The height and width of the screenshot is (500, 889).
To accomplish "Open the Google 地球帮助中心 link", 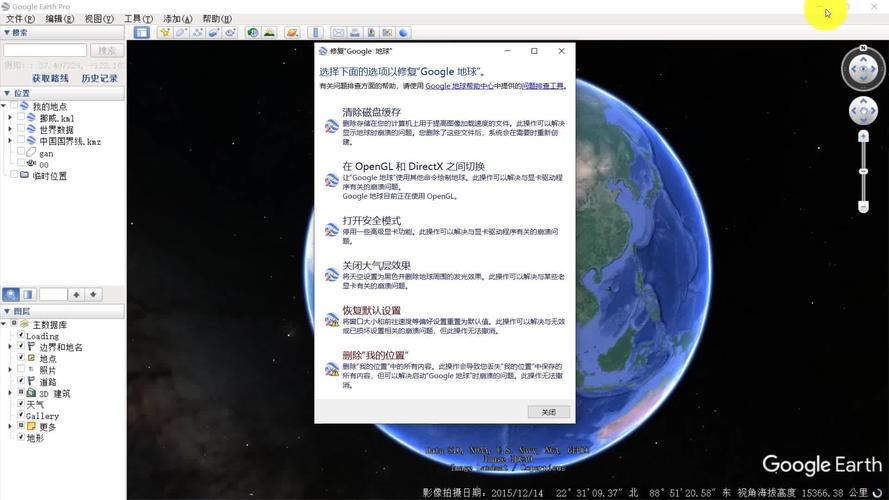I will tap(459, 86).
